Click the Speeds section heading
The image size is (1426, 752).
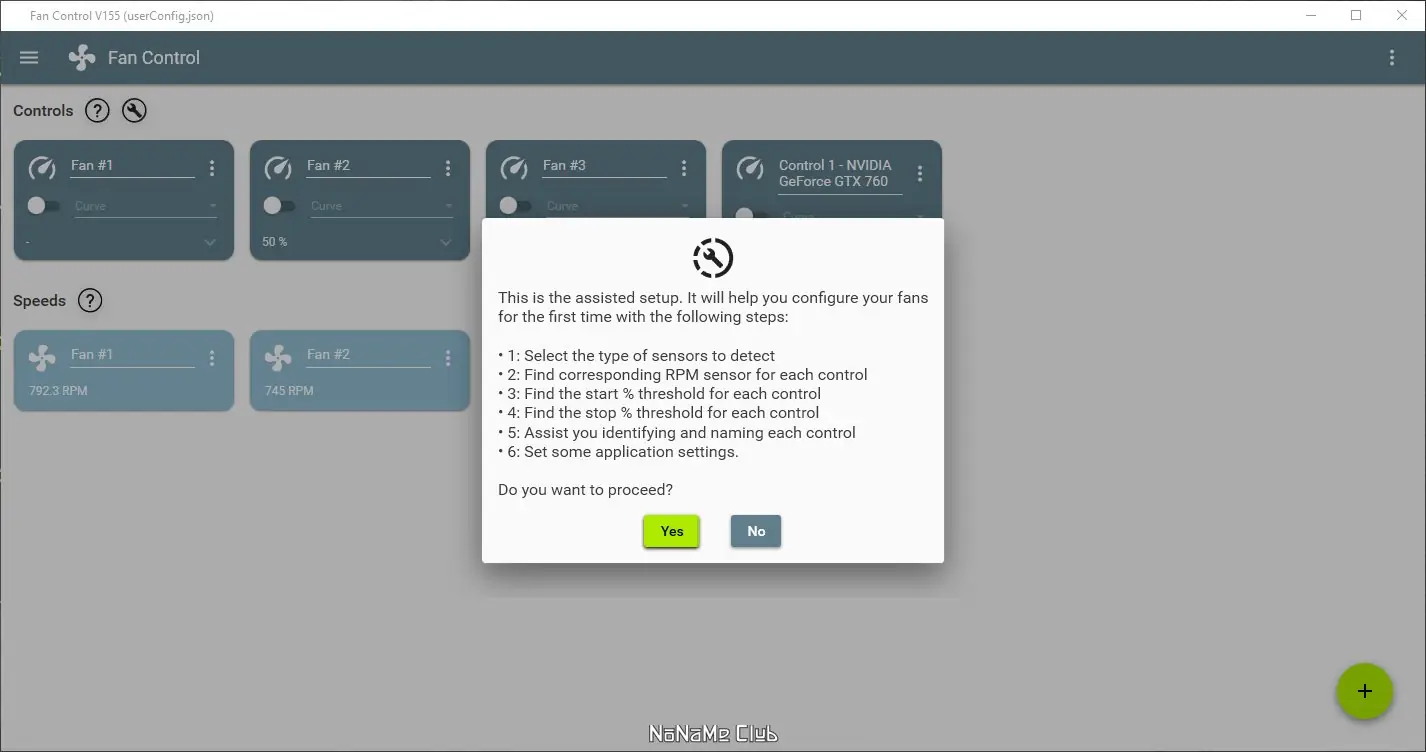click(39, 301)
